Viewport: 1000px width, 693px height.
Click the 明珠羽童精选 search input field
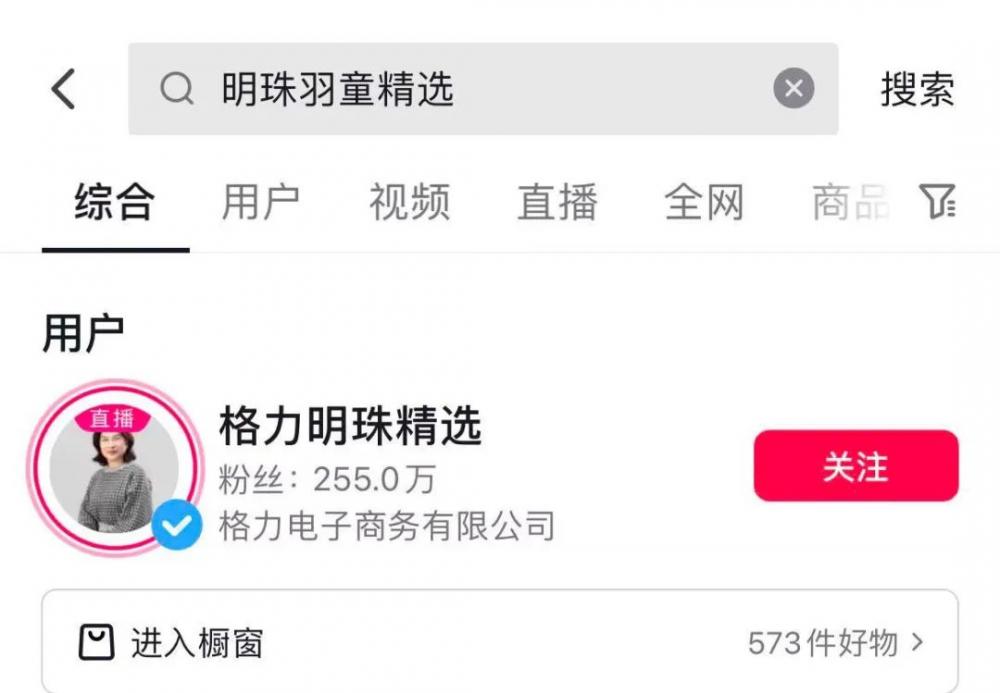483,89
